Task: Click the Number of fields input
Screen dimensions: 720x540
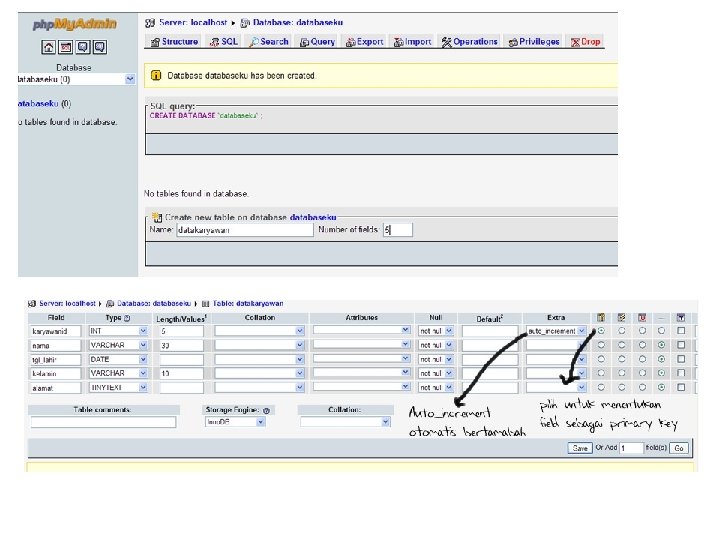Action: (x=398, y=230)
